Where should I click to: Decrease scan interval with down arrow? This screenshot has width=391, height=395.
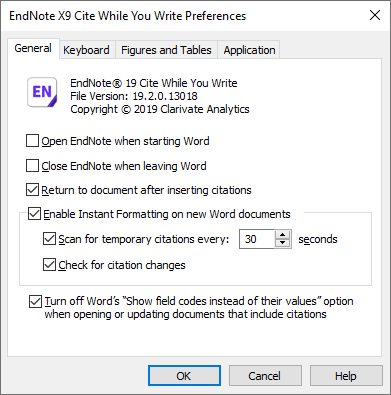[x=283, y=243]
